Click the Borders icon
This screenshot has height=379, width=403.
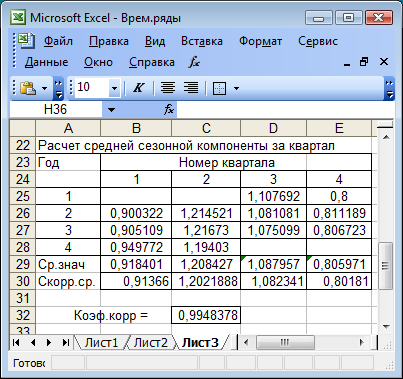click(219, 88)
